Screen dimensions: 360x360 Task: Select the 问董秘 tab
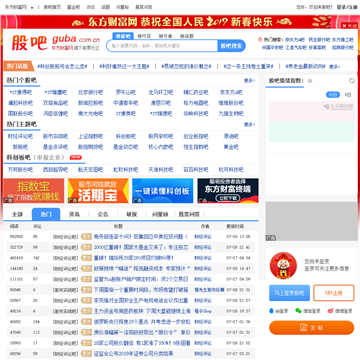tap(160, 214)
